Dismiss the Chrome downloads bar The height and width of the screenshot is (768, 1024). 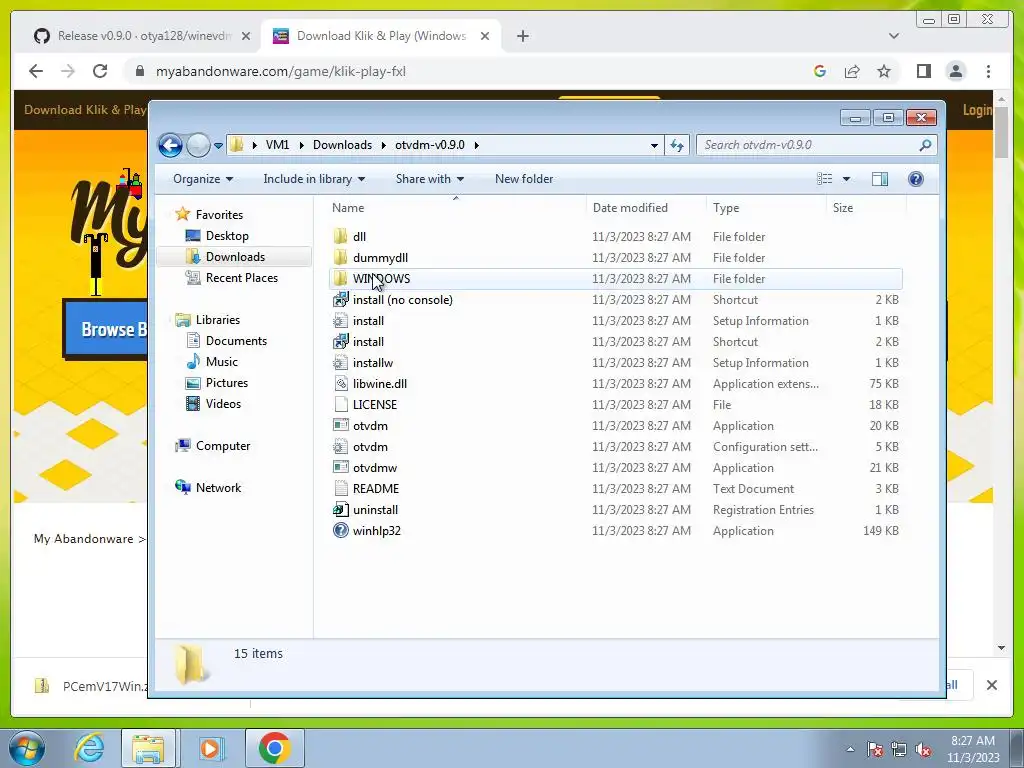point(991,685)
